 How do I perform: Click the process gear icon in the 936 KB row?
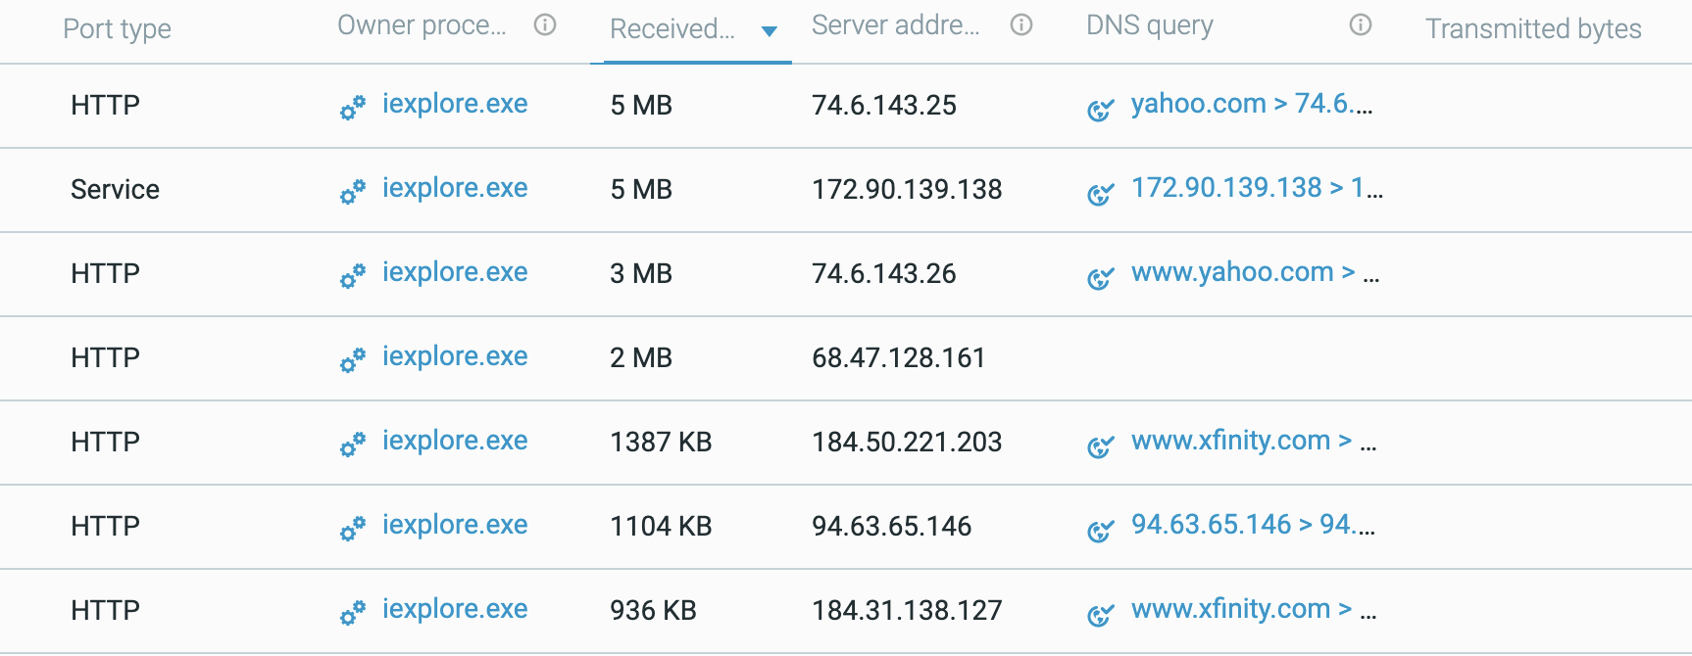352,612
